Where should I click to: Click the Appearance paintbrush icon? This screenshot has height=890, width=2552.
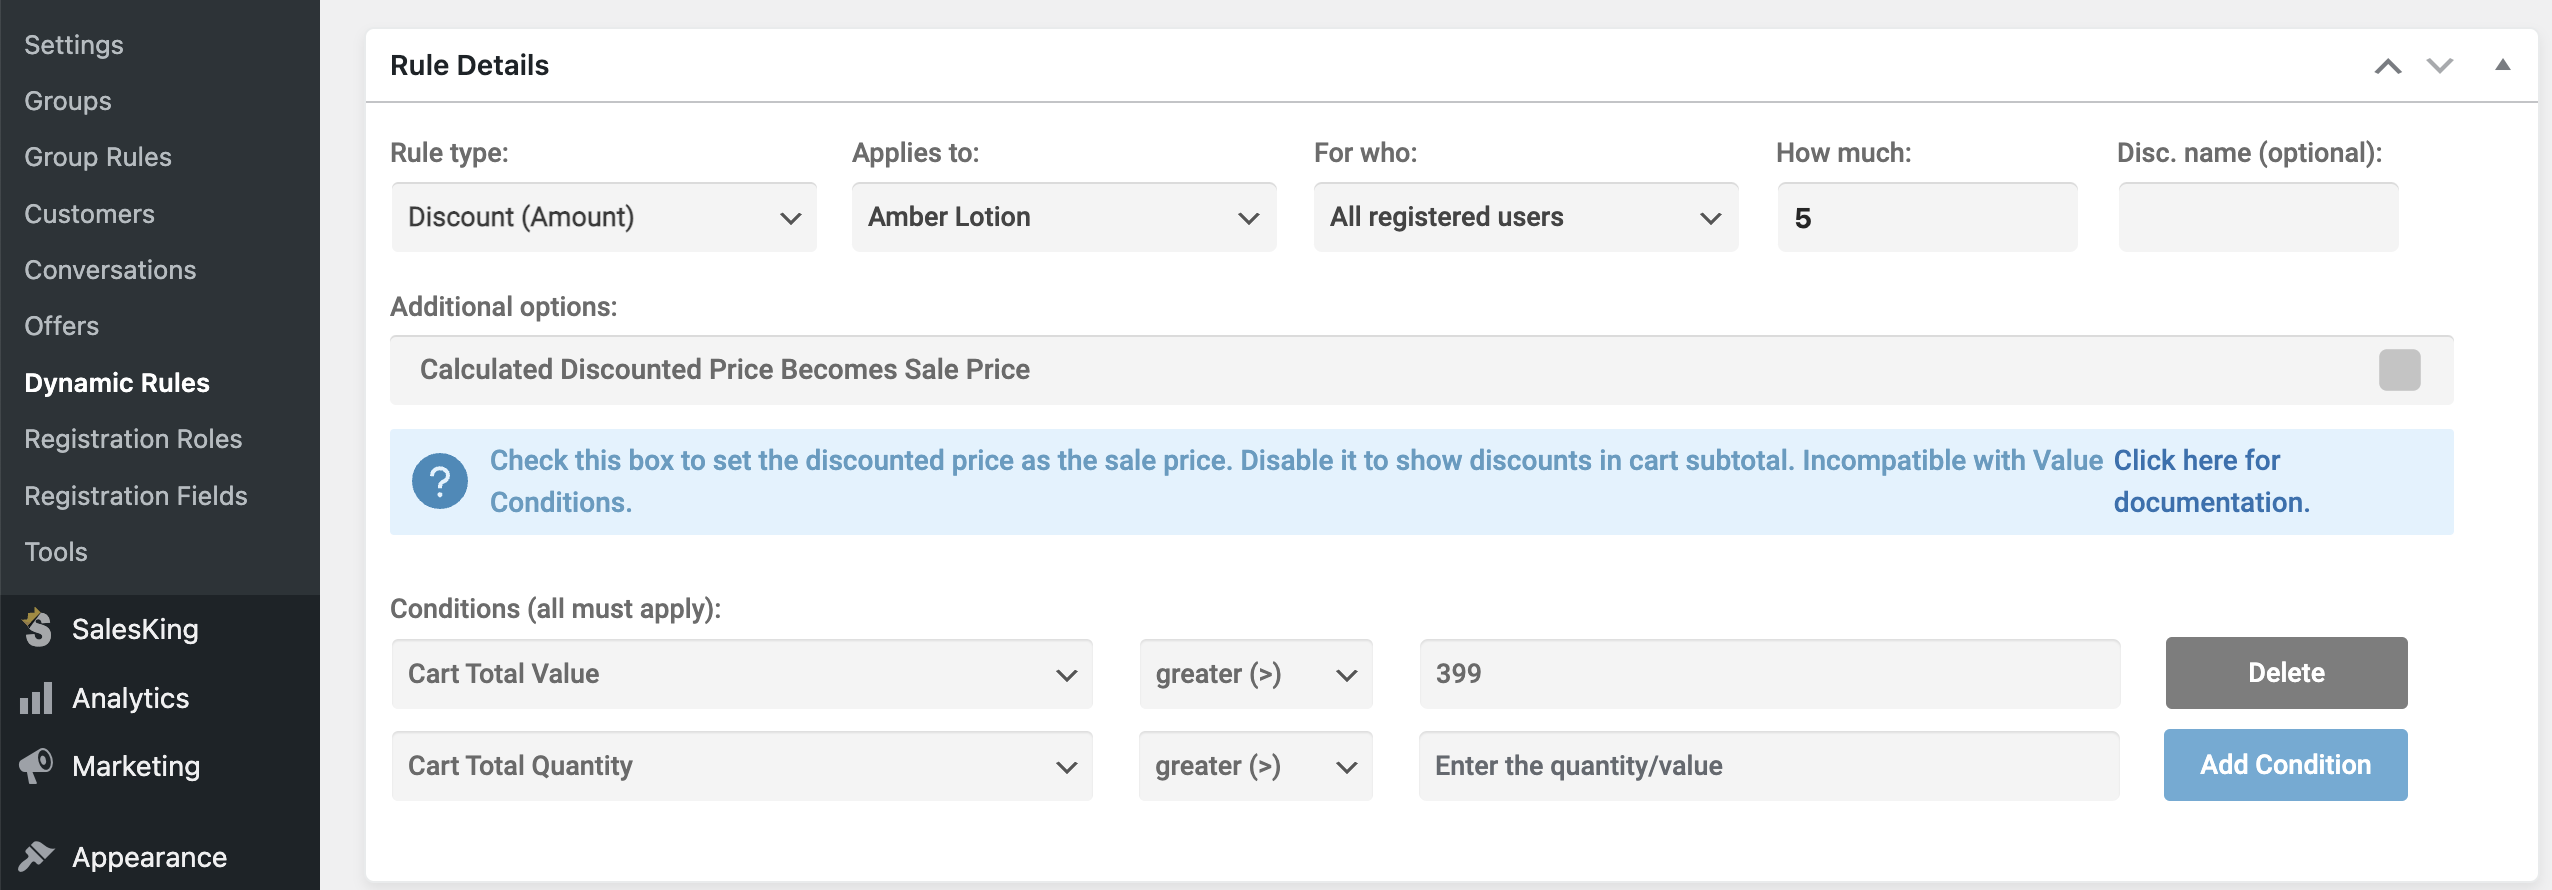[x=36, y=857]
